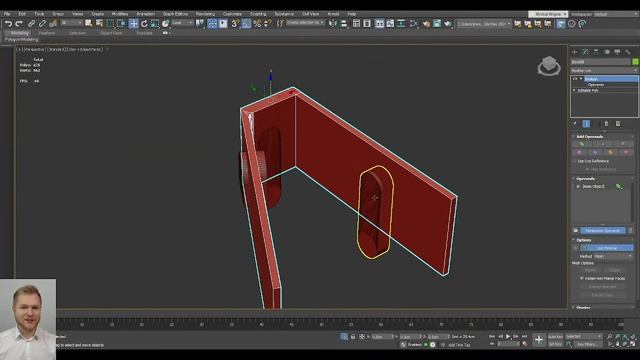Collapse the Add Operands rollout
This screenshot has width=640, height=360.
pos(589,137)
